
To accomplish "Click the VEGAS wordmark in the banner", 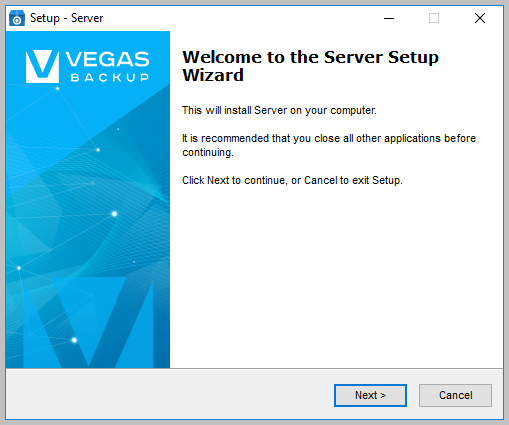I will 107,59.
